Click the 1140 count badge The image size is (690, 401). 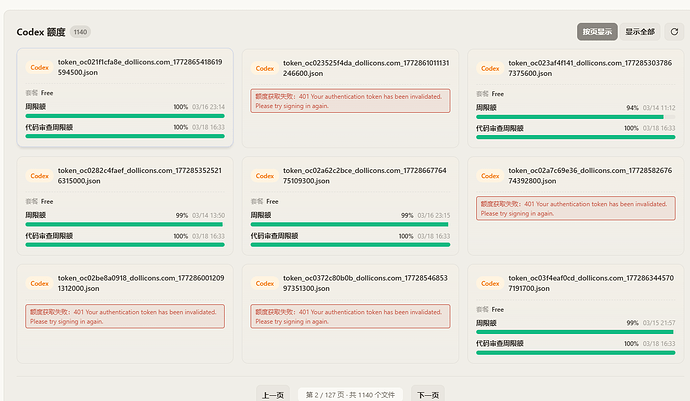(80, 32)
